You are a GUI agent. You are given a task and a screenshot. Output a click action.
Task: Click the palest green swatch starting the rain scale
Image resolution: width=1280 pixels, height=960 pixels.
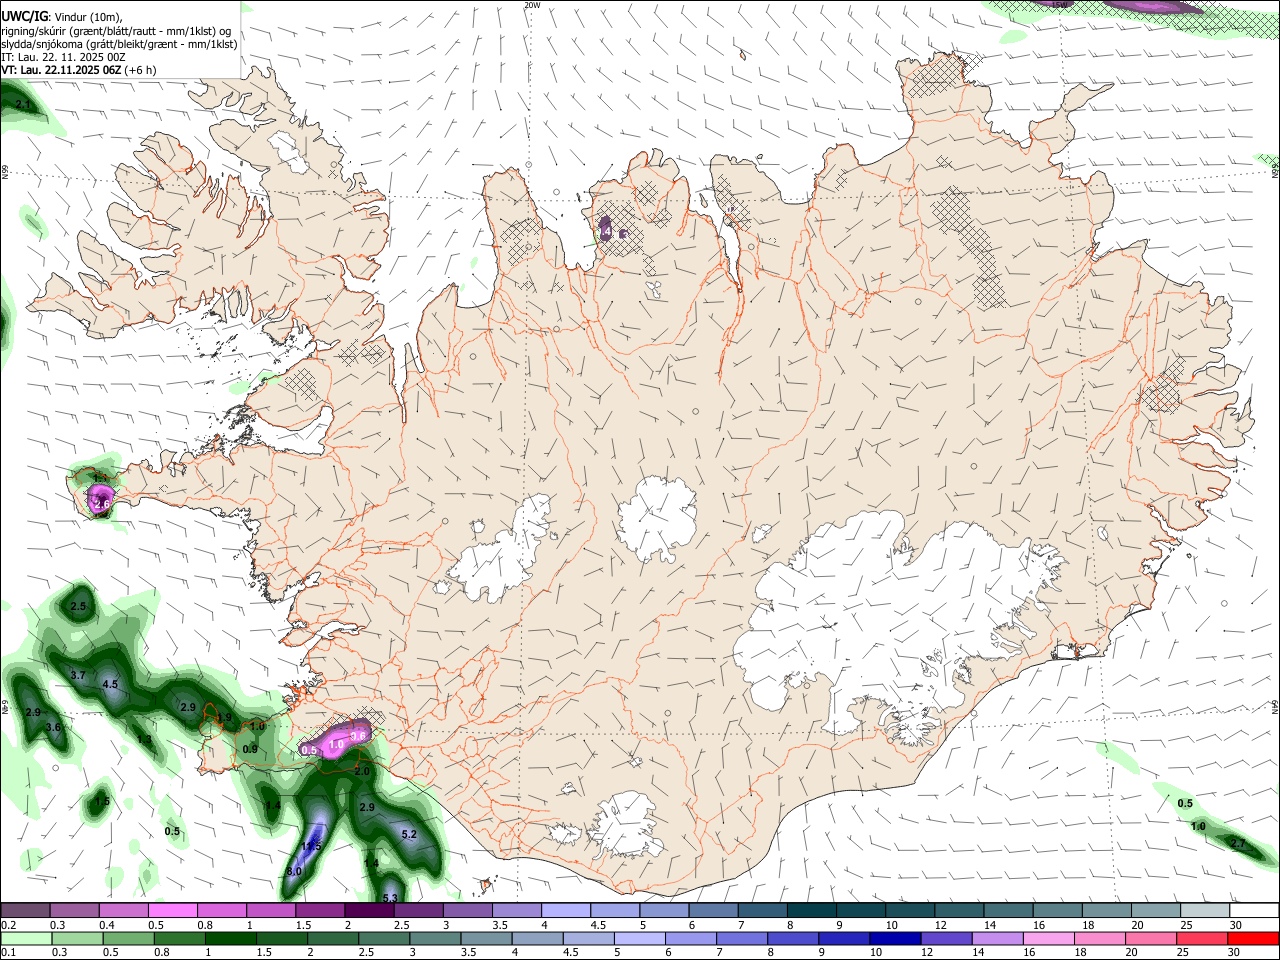(25, 938)
